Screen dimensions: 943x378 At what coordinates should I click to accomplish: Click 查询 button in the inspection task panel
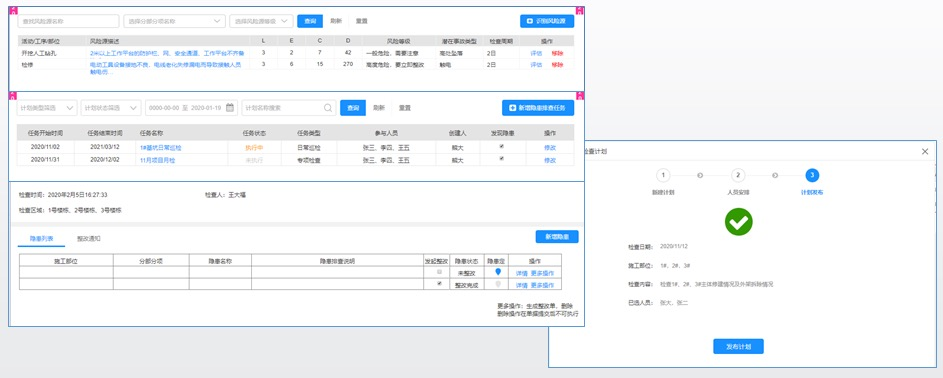click(x=353, y=108)
